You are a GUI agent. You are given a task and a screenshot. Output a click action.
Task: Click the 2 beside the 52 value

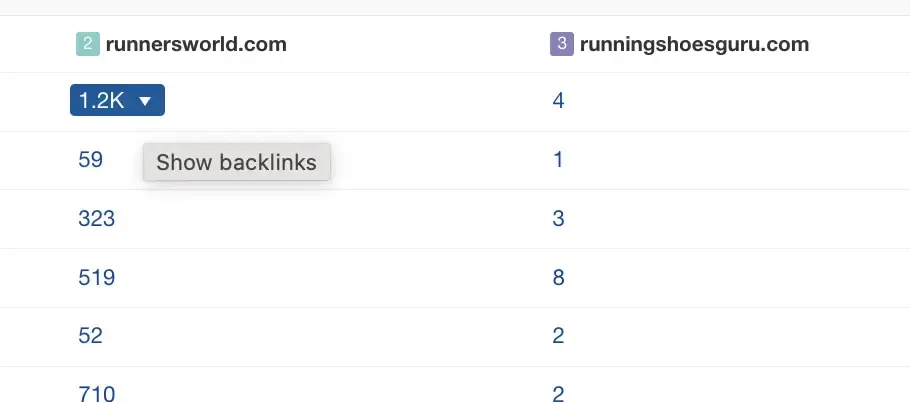coord(558,336)
